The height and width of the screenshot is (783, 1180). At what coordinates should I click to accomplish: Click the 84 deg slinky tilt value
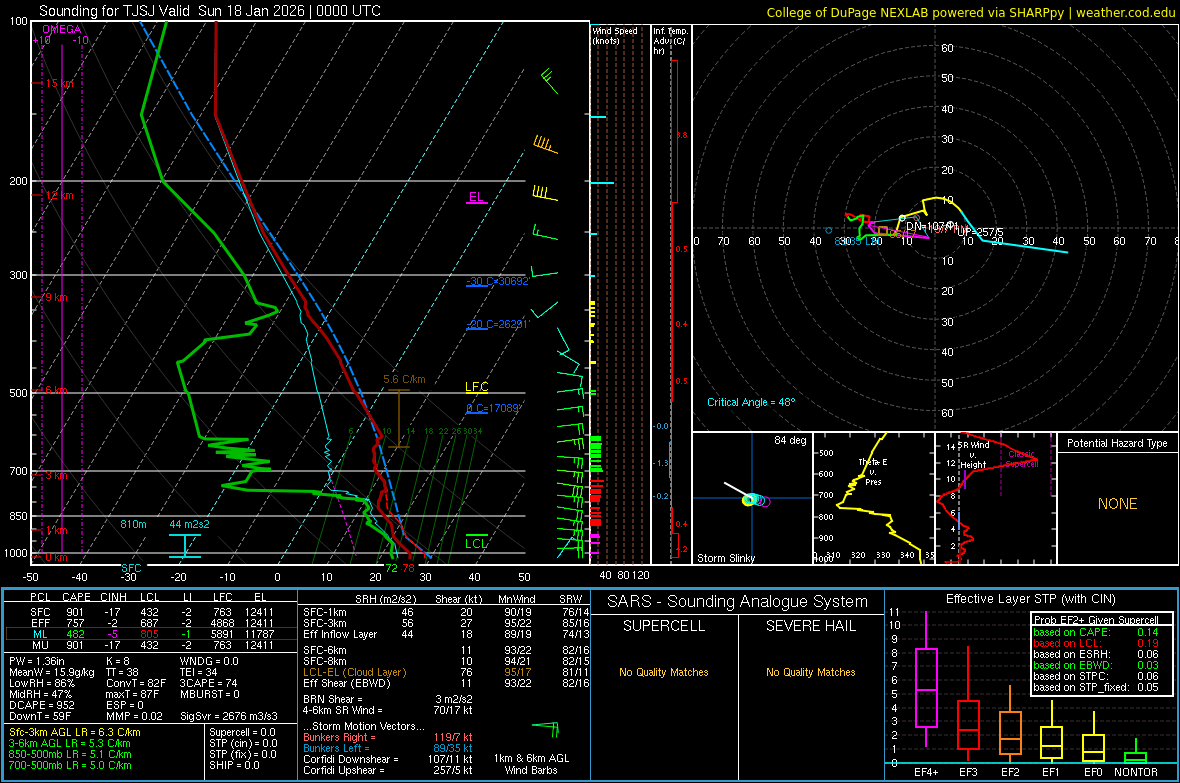tap(790, 440)
